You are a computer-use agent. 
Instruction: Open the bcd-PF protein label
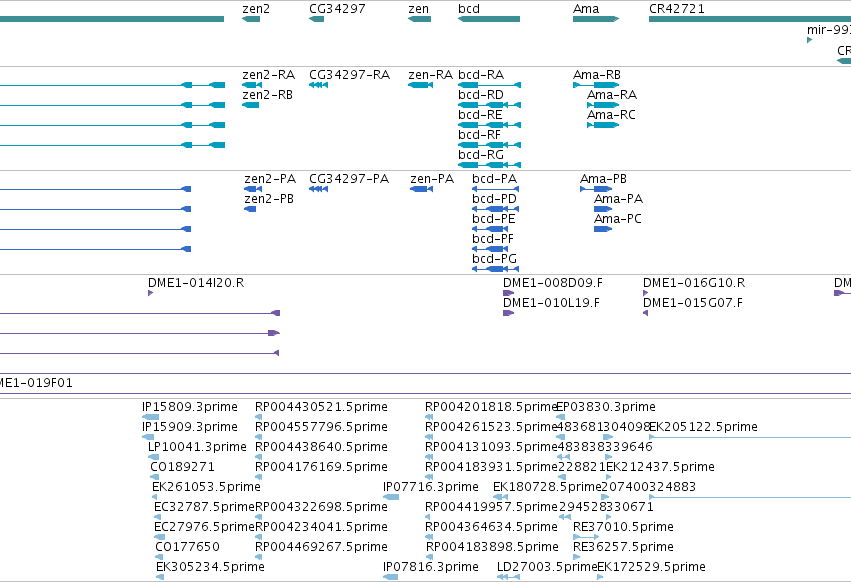tap(493, 239)
